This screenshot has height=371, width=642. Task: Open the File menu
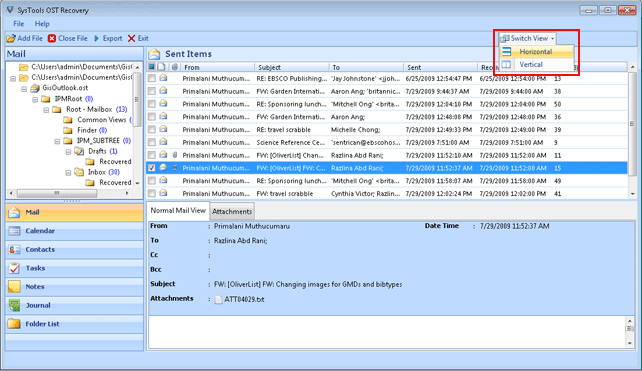click(x=18, y=24)
